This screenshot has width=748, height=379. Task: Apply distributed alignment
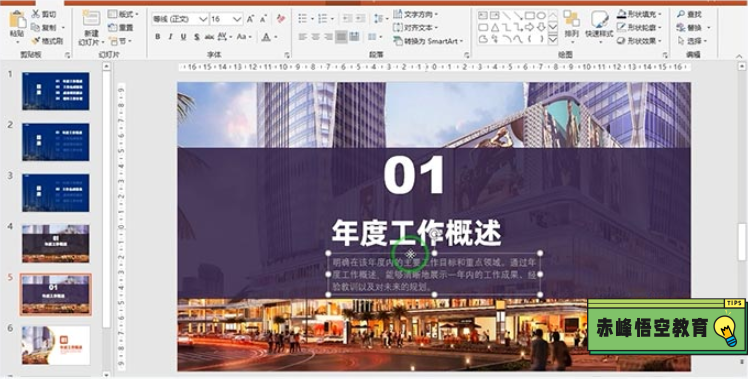[354, 37]
